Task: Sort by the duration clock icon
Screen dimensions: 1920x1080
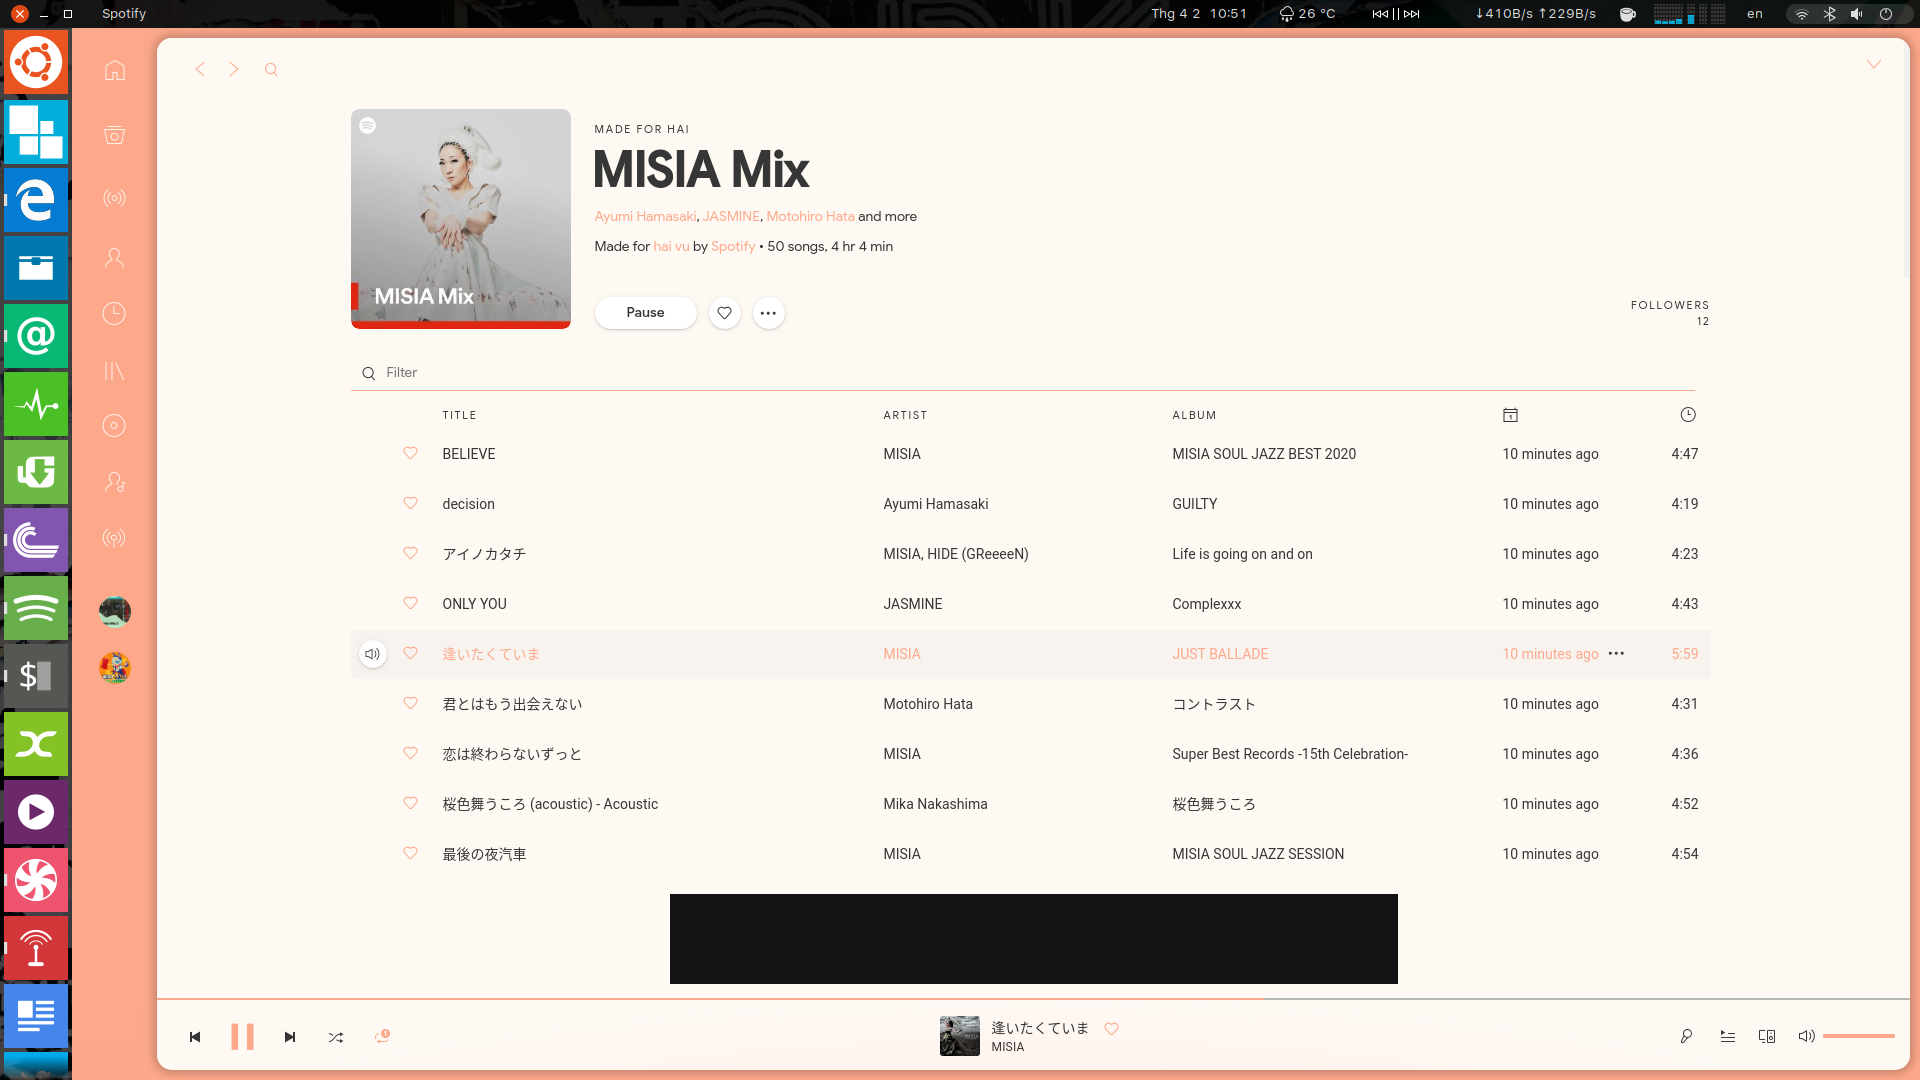Action: [1688, 415]
